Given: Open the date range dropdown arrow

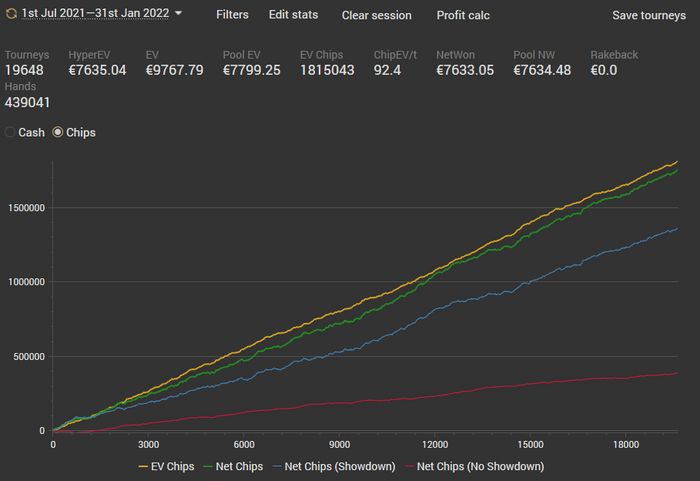Looking at the screenshot, I should pos(179,13).
